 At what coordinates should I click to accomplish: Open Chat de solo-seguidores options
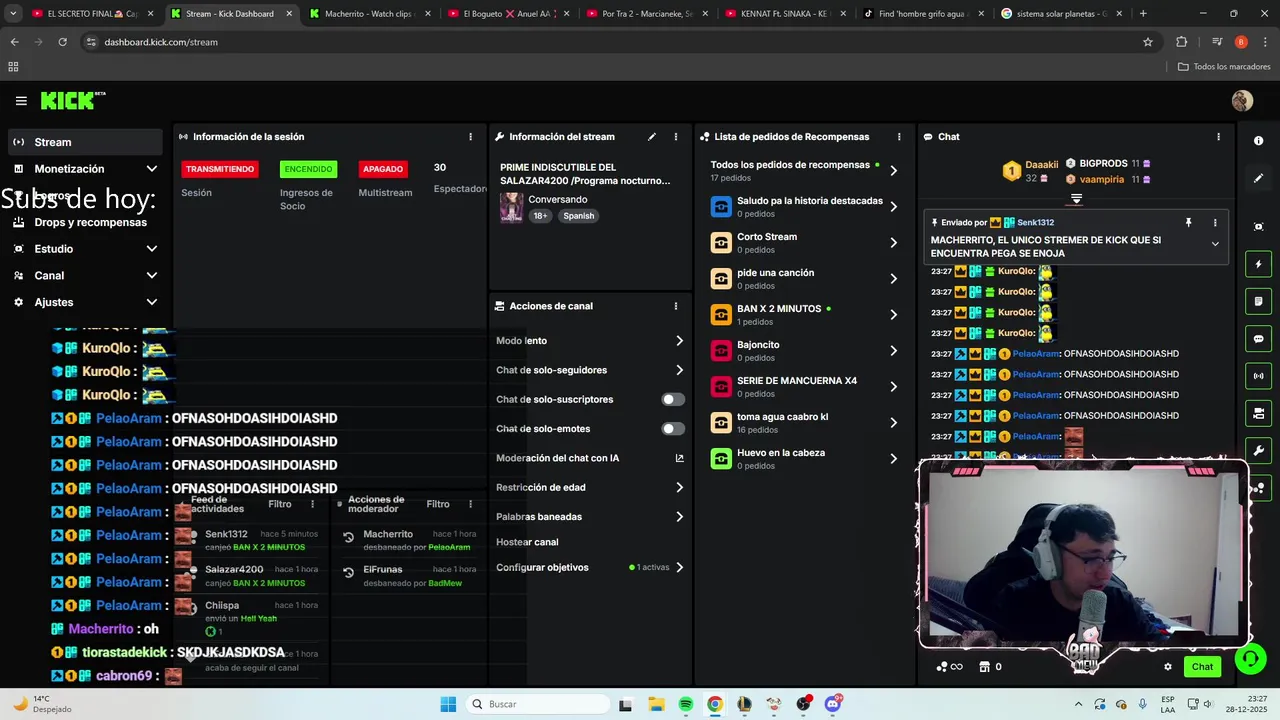(590, 370)
